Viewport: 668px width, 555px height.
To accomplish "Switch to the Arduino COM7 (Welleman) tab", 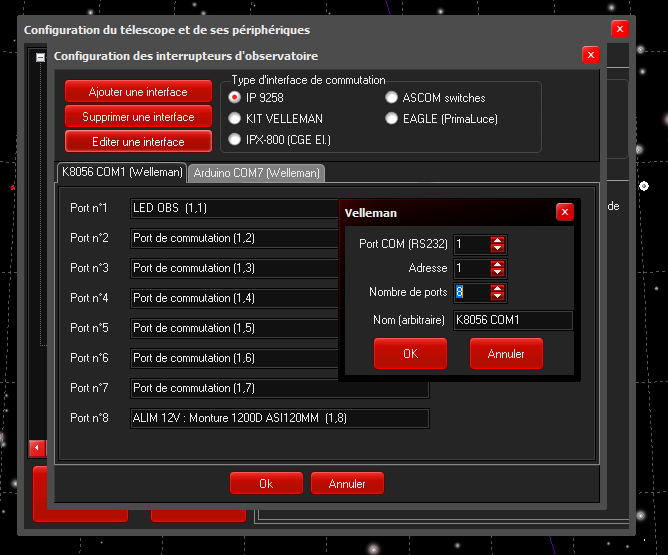I will coord(256,173).
